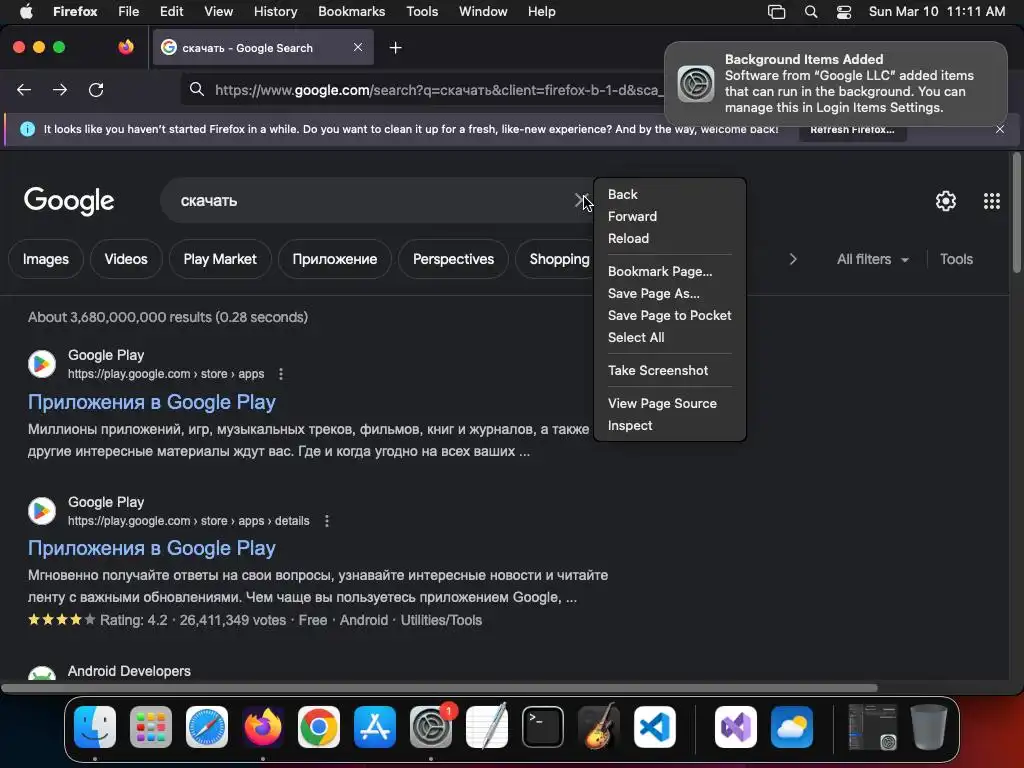Select the Play Market filter chip
The image size is (1024, 768).
220,259
